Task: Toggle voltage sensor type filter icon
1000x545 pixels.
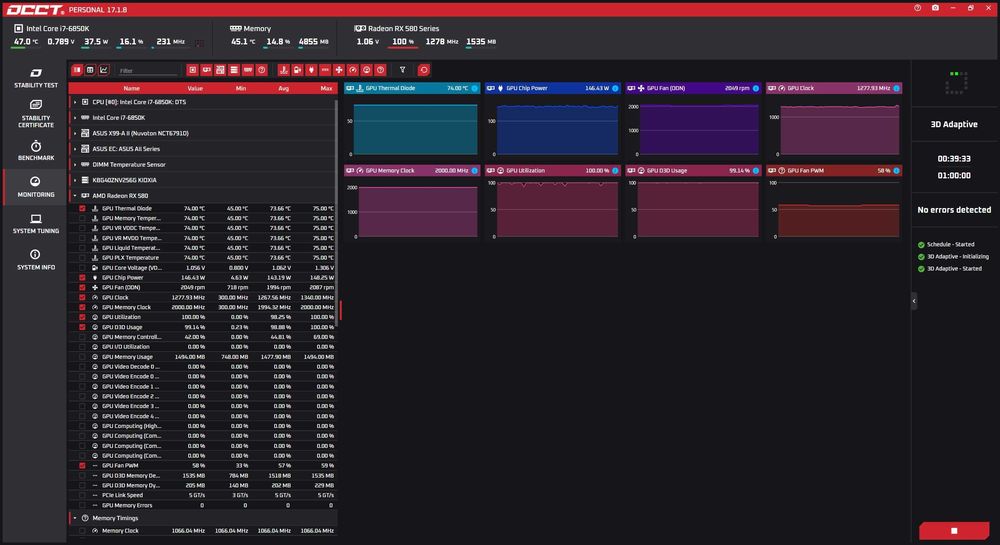Action: coord(297,70)
